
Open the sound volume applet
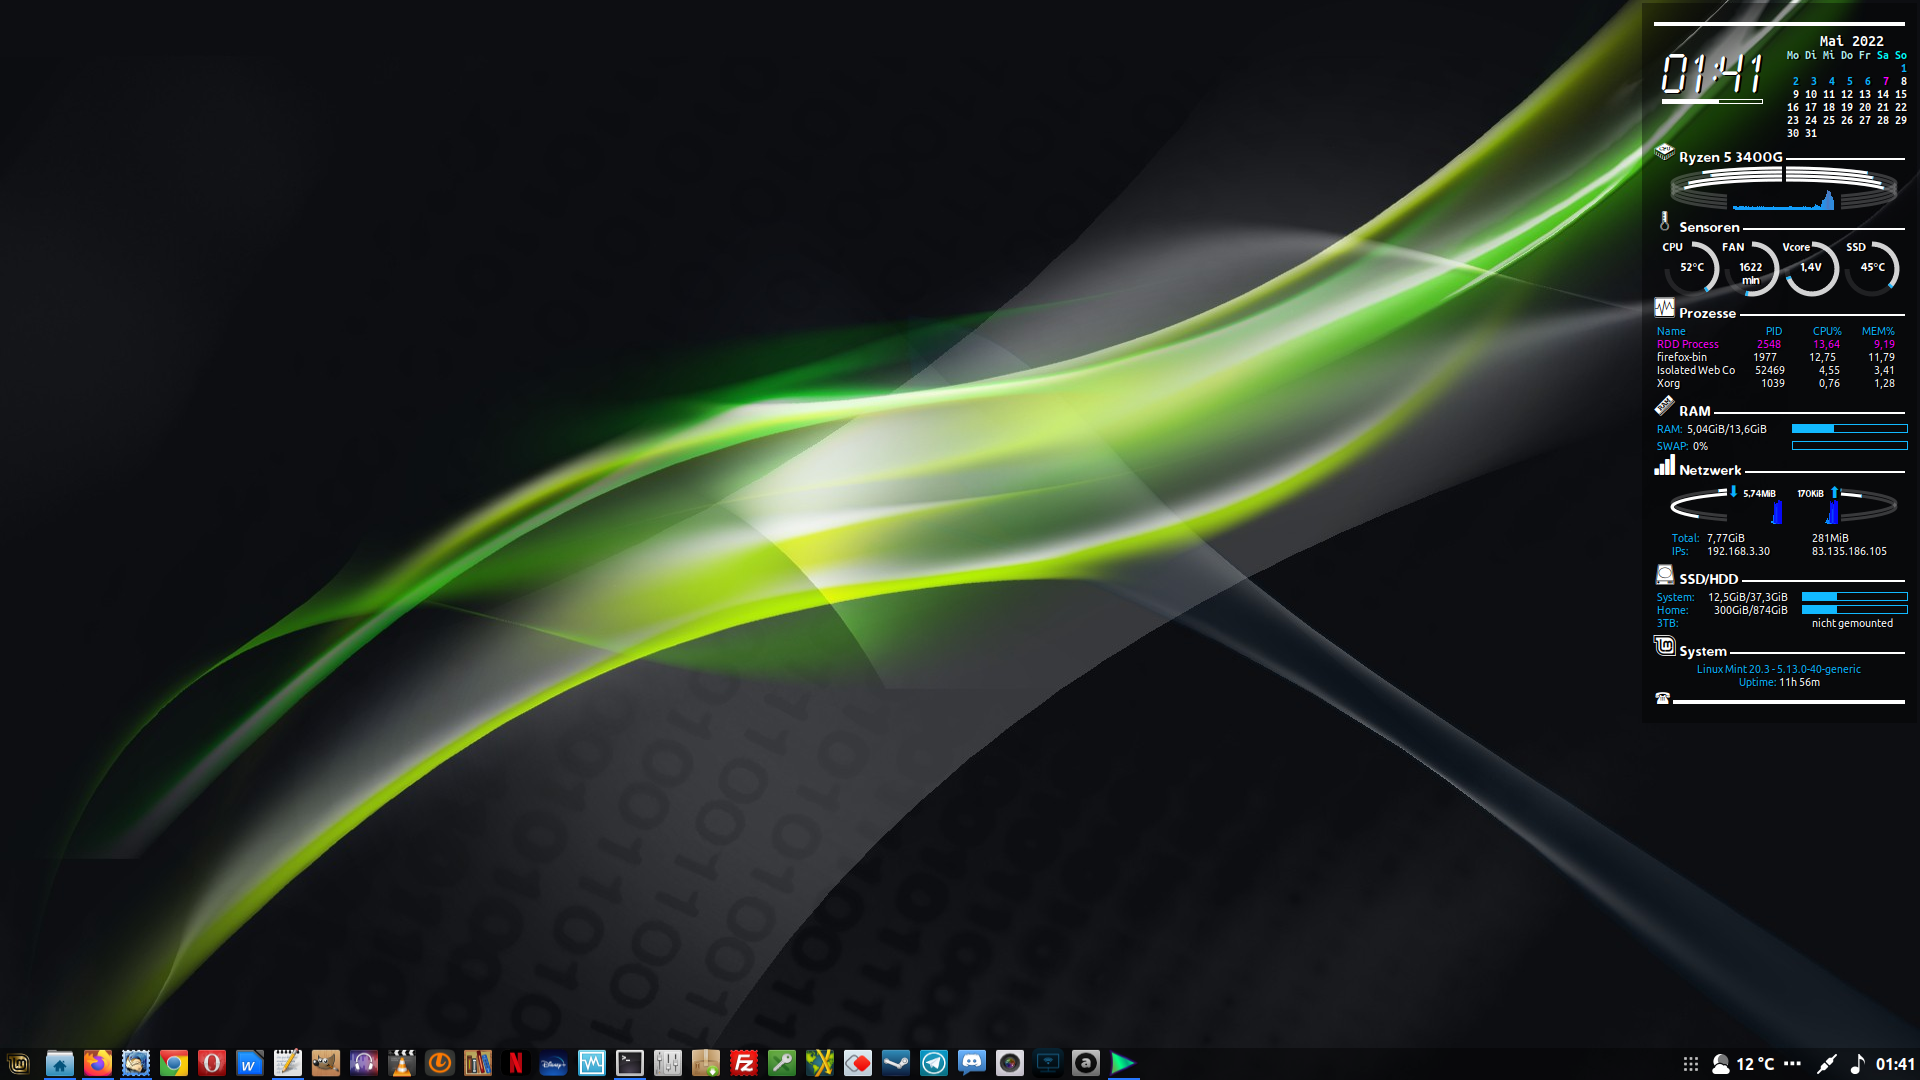(1857, 1063)
